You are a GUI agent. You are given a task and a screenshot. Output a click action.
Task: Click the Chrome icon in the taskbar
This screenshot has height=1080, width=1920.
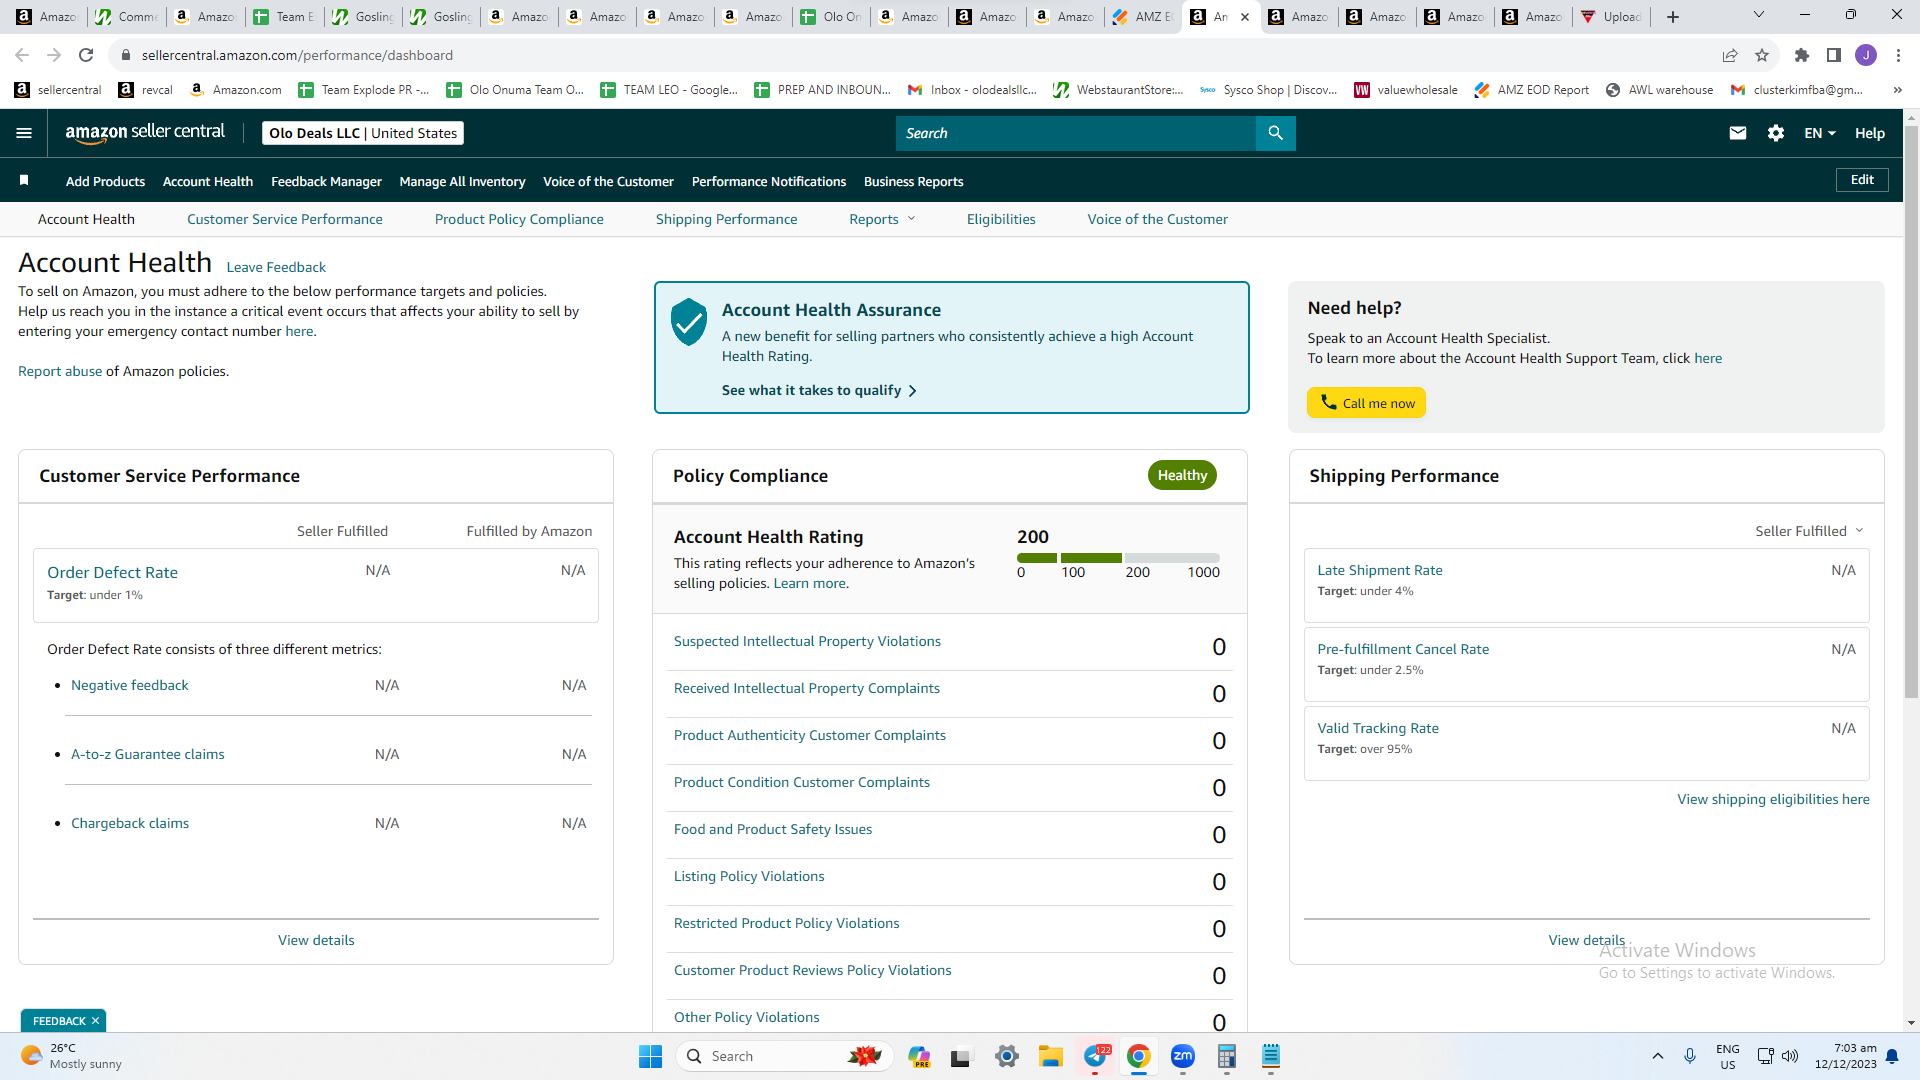[x=1138, y=1056]
